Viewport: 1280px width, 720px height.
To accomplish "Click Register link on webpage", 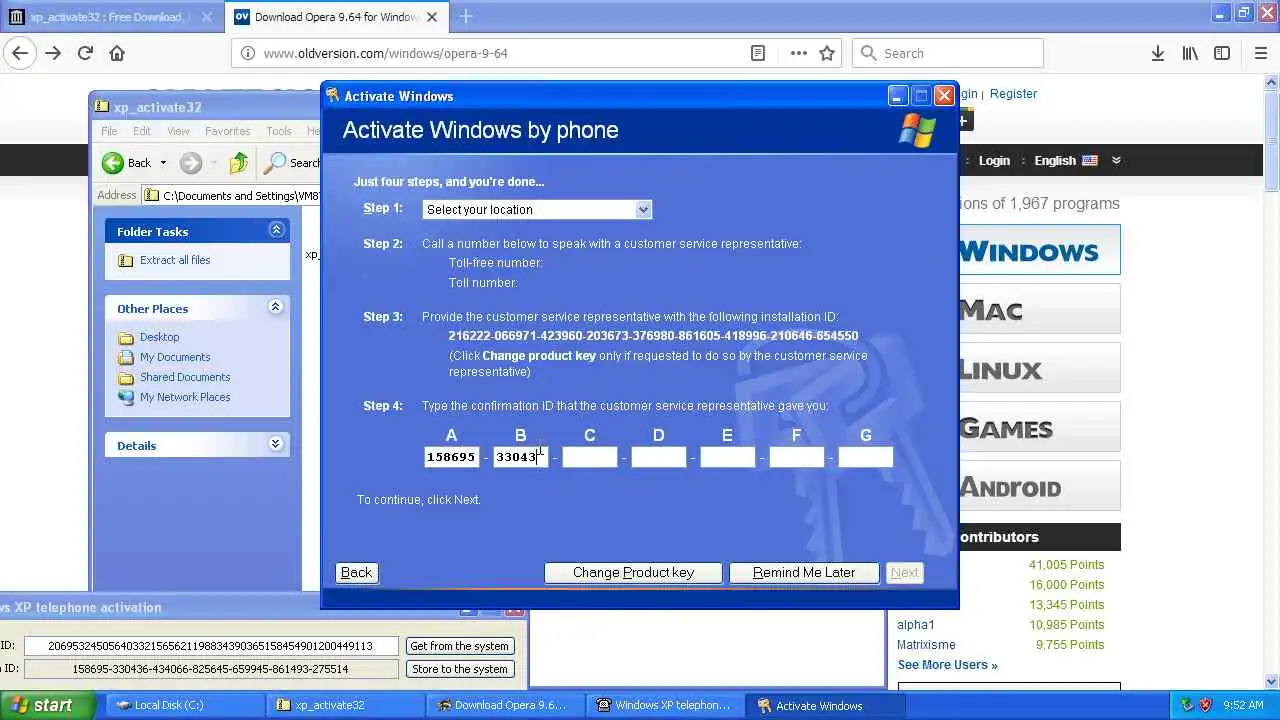I will pos(1013,93).
